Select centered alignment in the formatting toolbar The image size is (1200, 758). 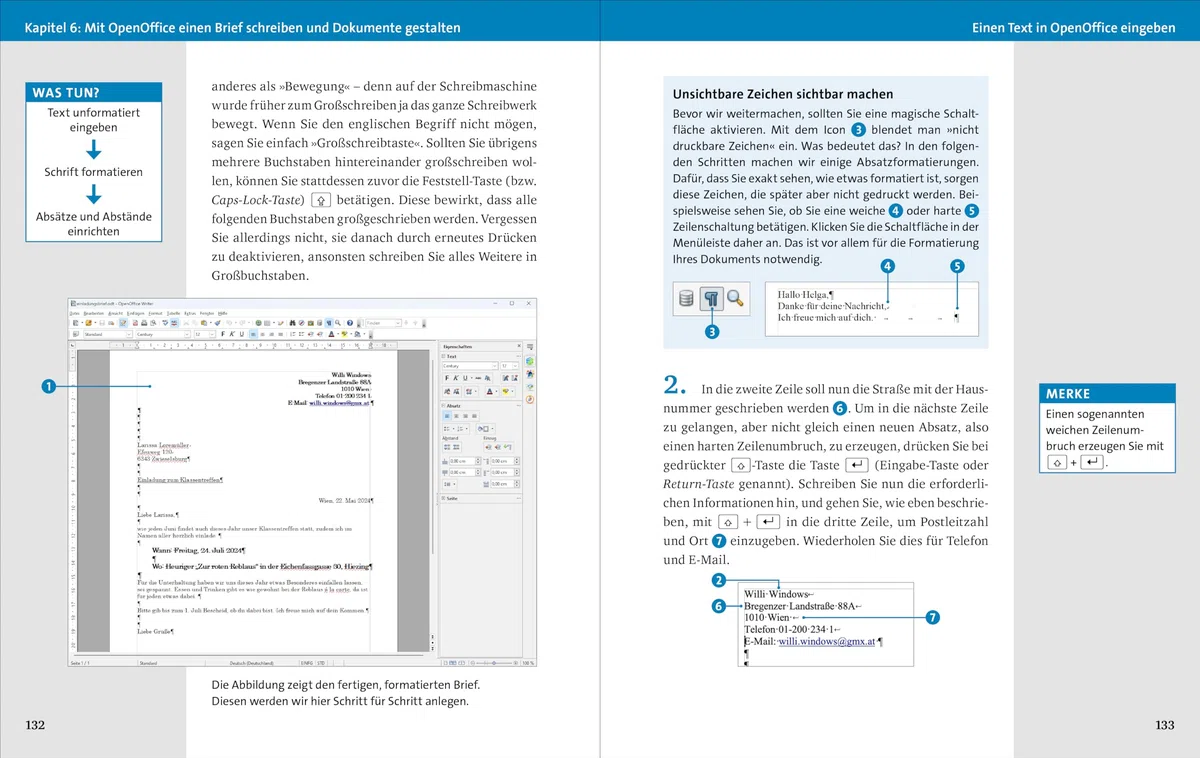[x=262, y=334]
